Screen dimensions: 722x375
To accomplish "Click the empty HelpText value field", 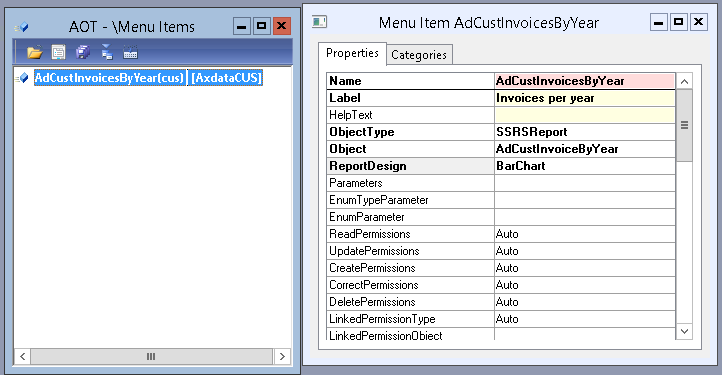I will coord(585,115).
